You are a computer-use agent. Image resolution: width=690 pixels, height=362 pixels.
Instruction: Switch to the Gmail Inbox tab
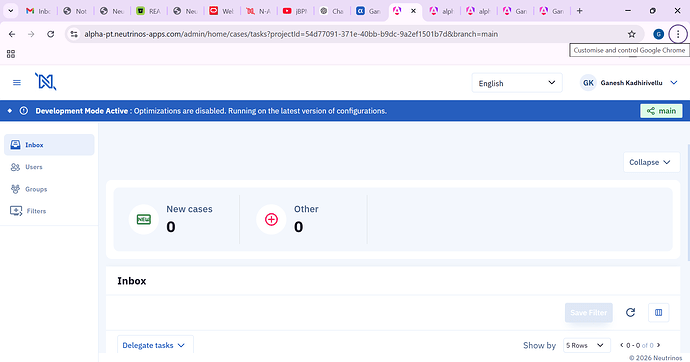coord(38,11)
